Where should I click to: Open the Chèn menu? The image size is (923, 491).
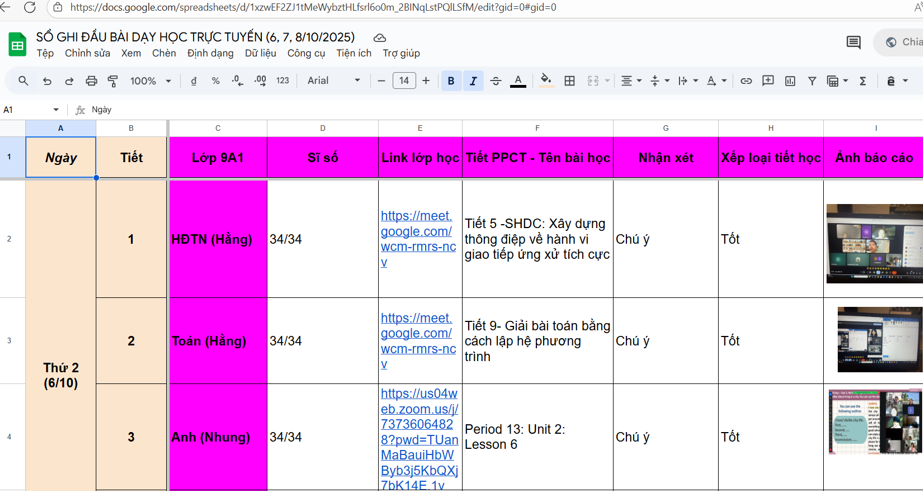tap(164, 53)
